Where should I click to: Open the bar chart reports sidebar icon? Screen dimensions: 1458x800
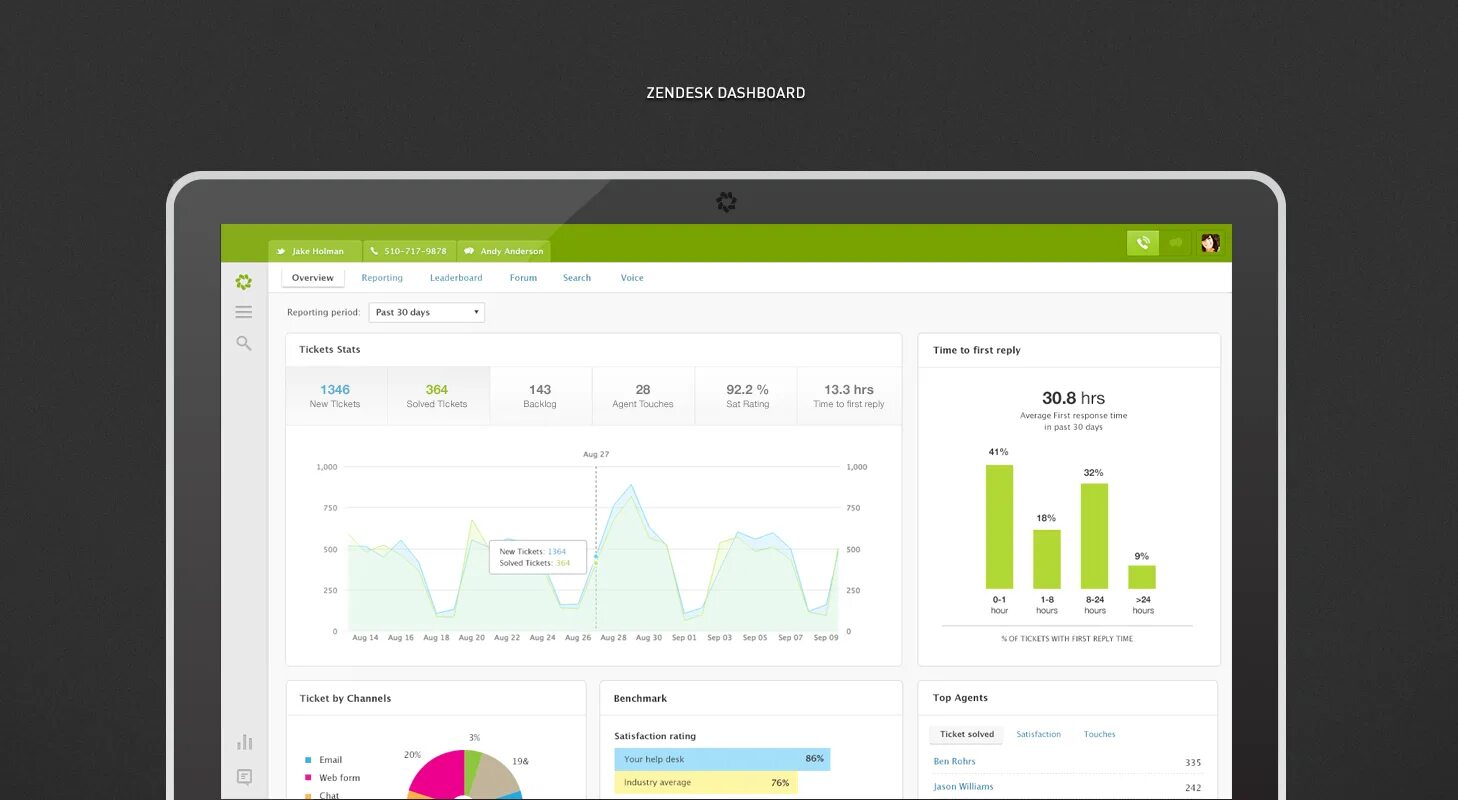244,742
